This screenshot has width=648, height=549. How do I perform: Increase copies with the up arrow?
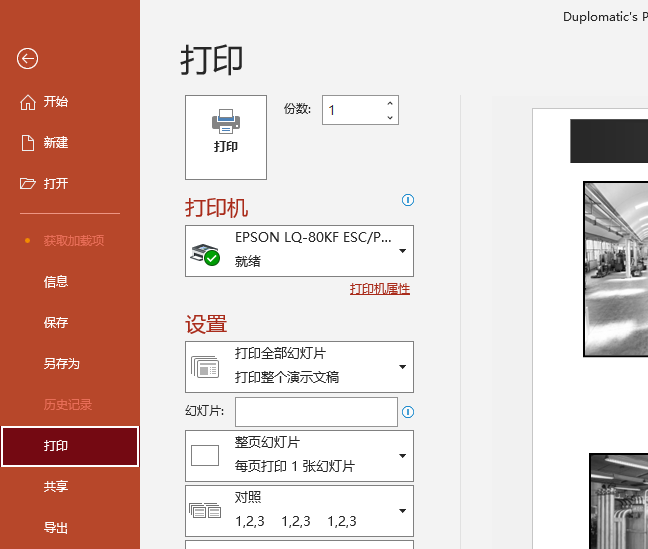[x=390, y=103]
